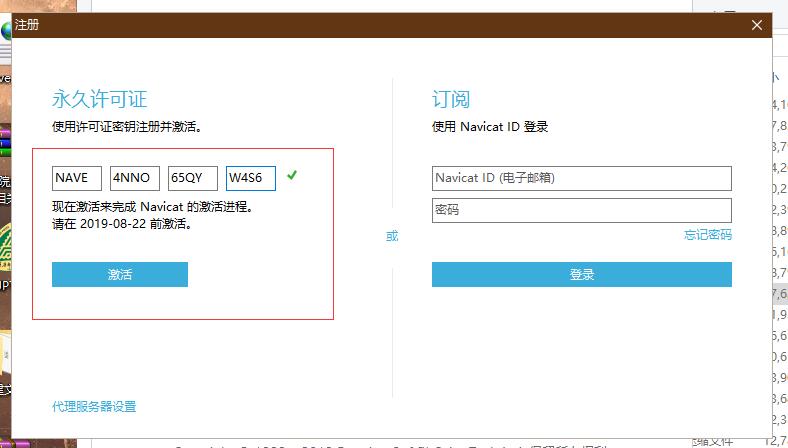
Task: Click the first license key field NAVE
Action: point(77,178)
